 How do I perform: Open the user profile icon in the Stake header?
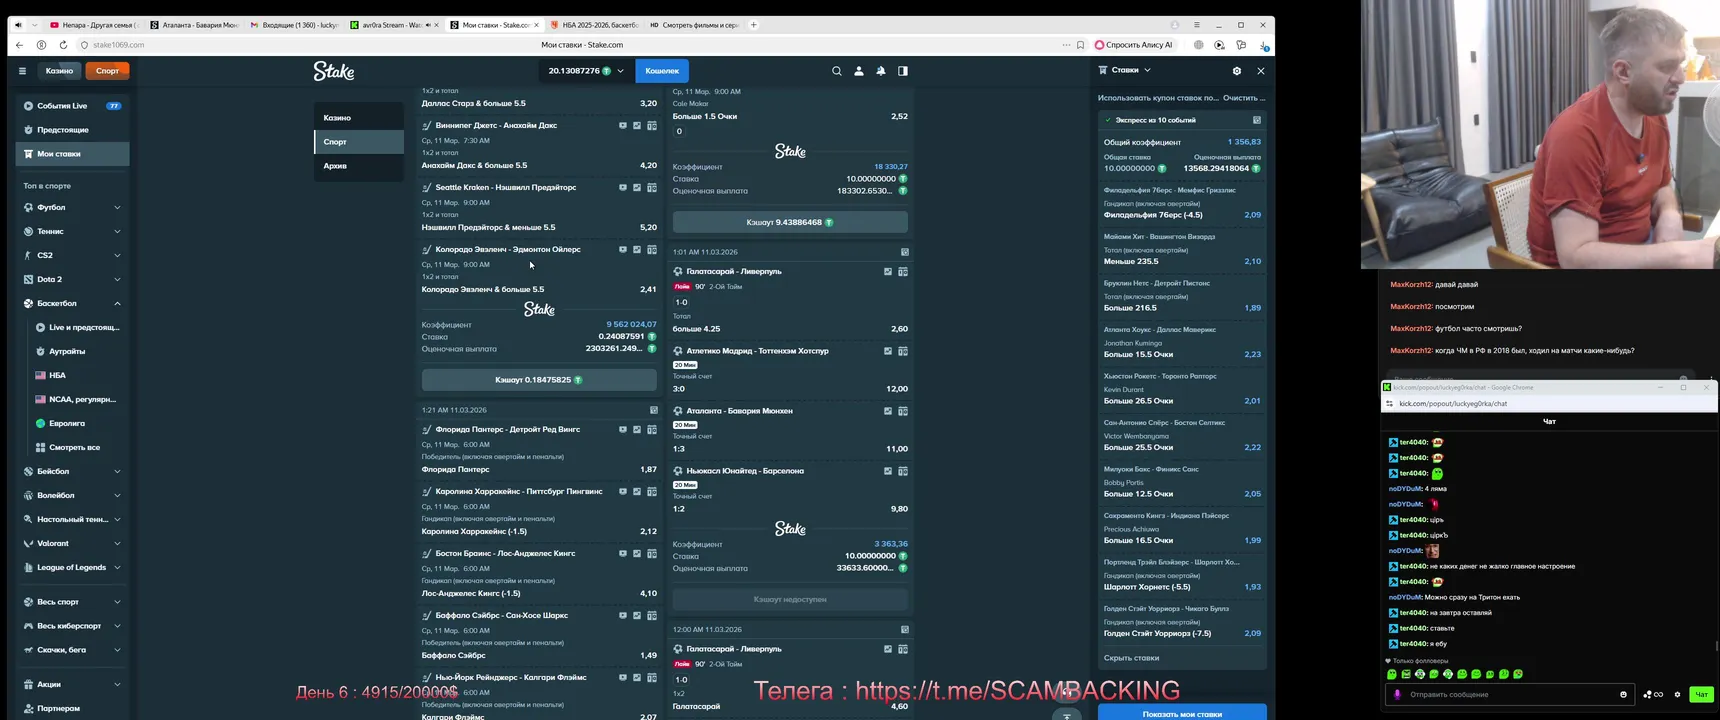pyautogui.click(x=859, y=71)
